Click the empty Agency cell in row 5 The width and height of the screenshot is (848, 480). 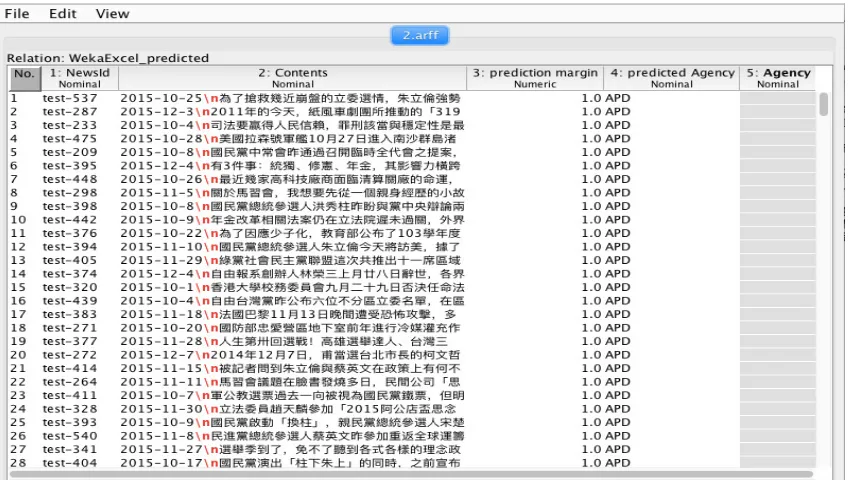click(x=778, y=152)
